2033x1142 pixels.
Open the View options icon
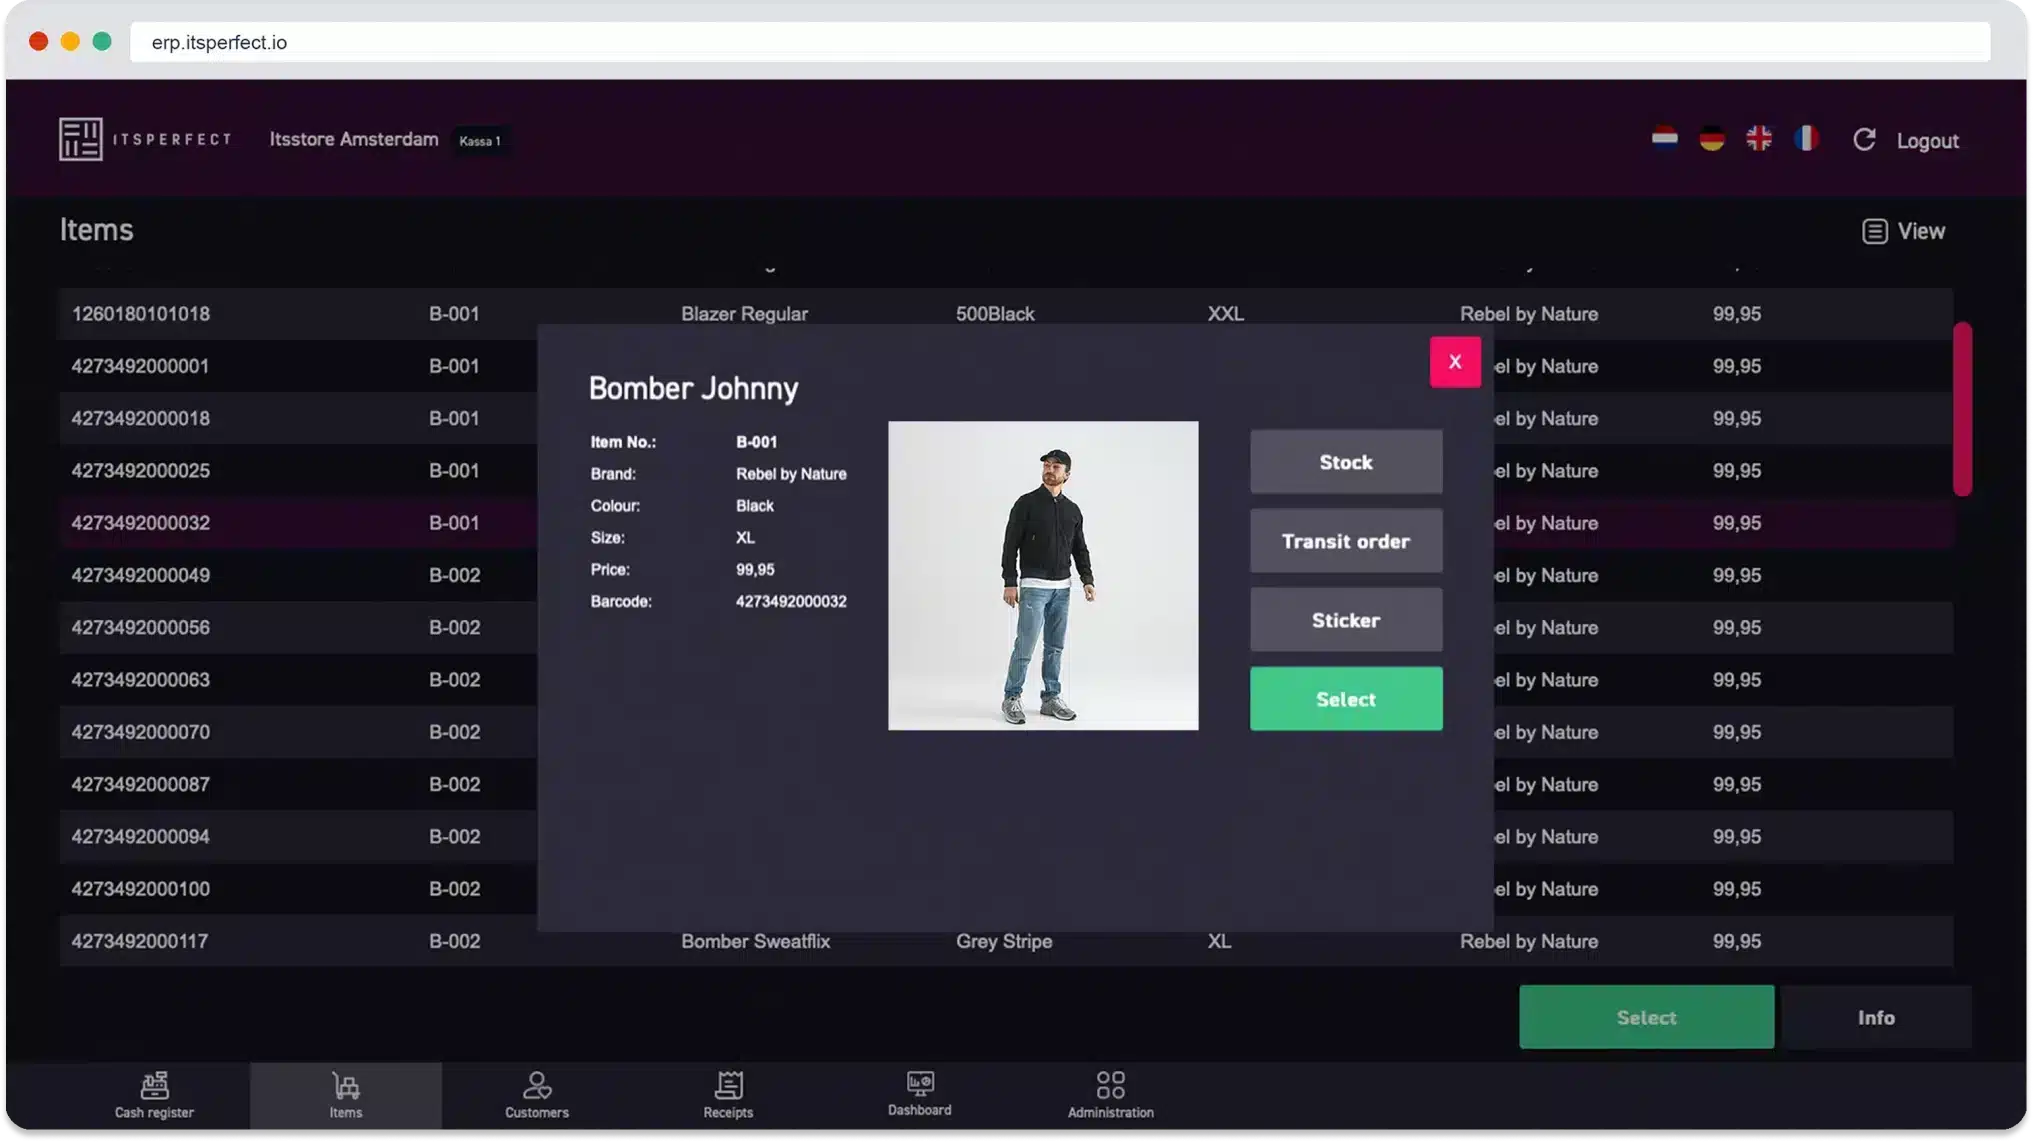(1874, 231)
